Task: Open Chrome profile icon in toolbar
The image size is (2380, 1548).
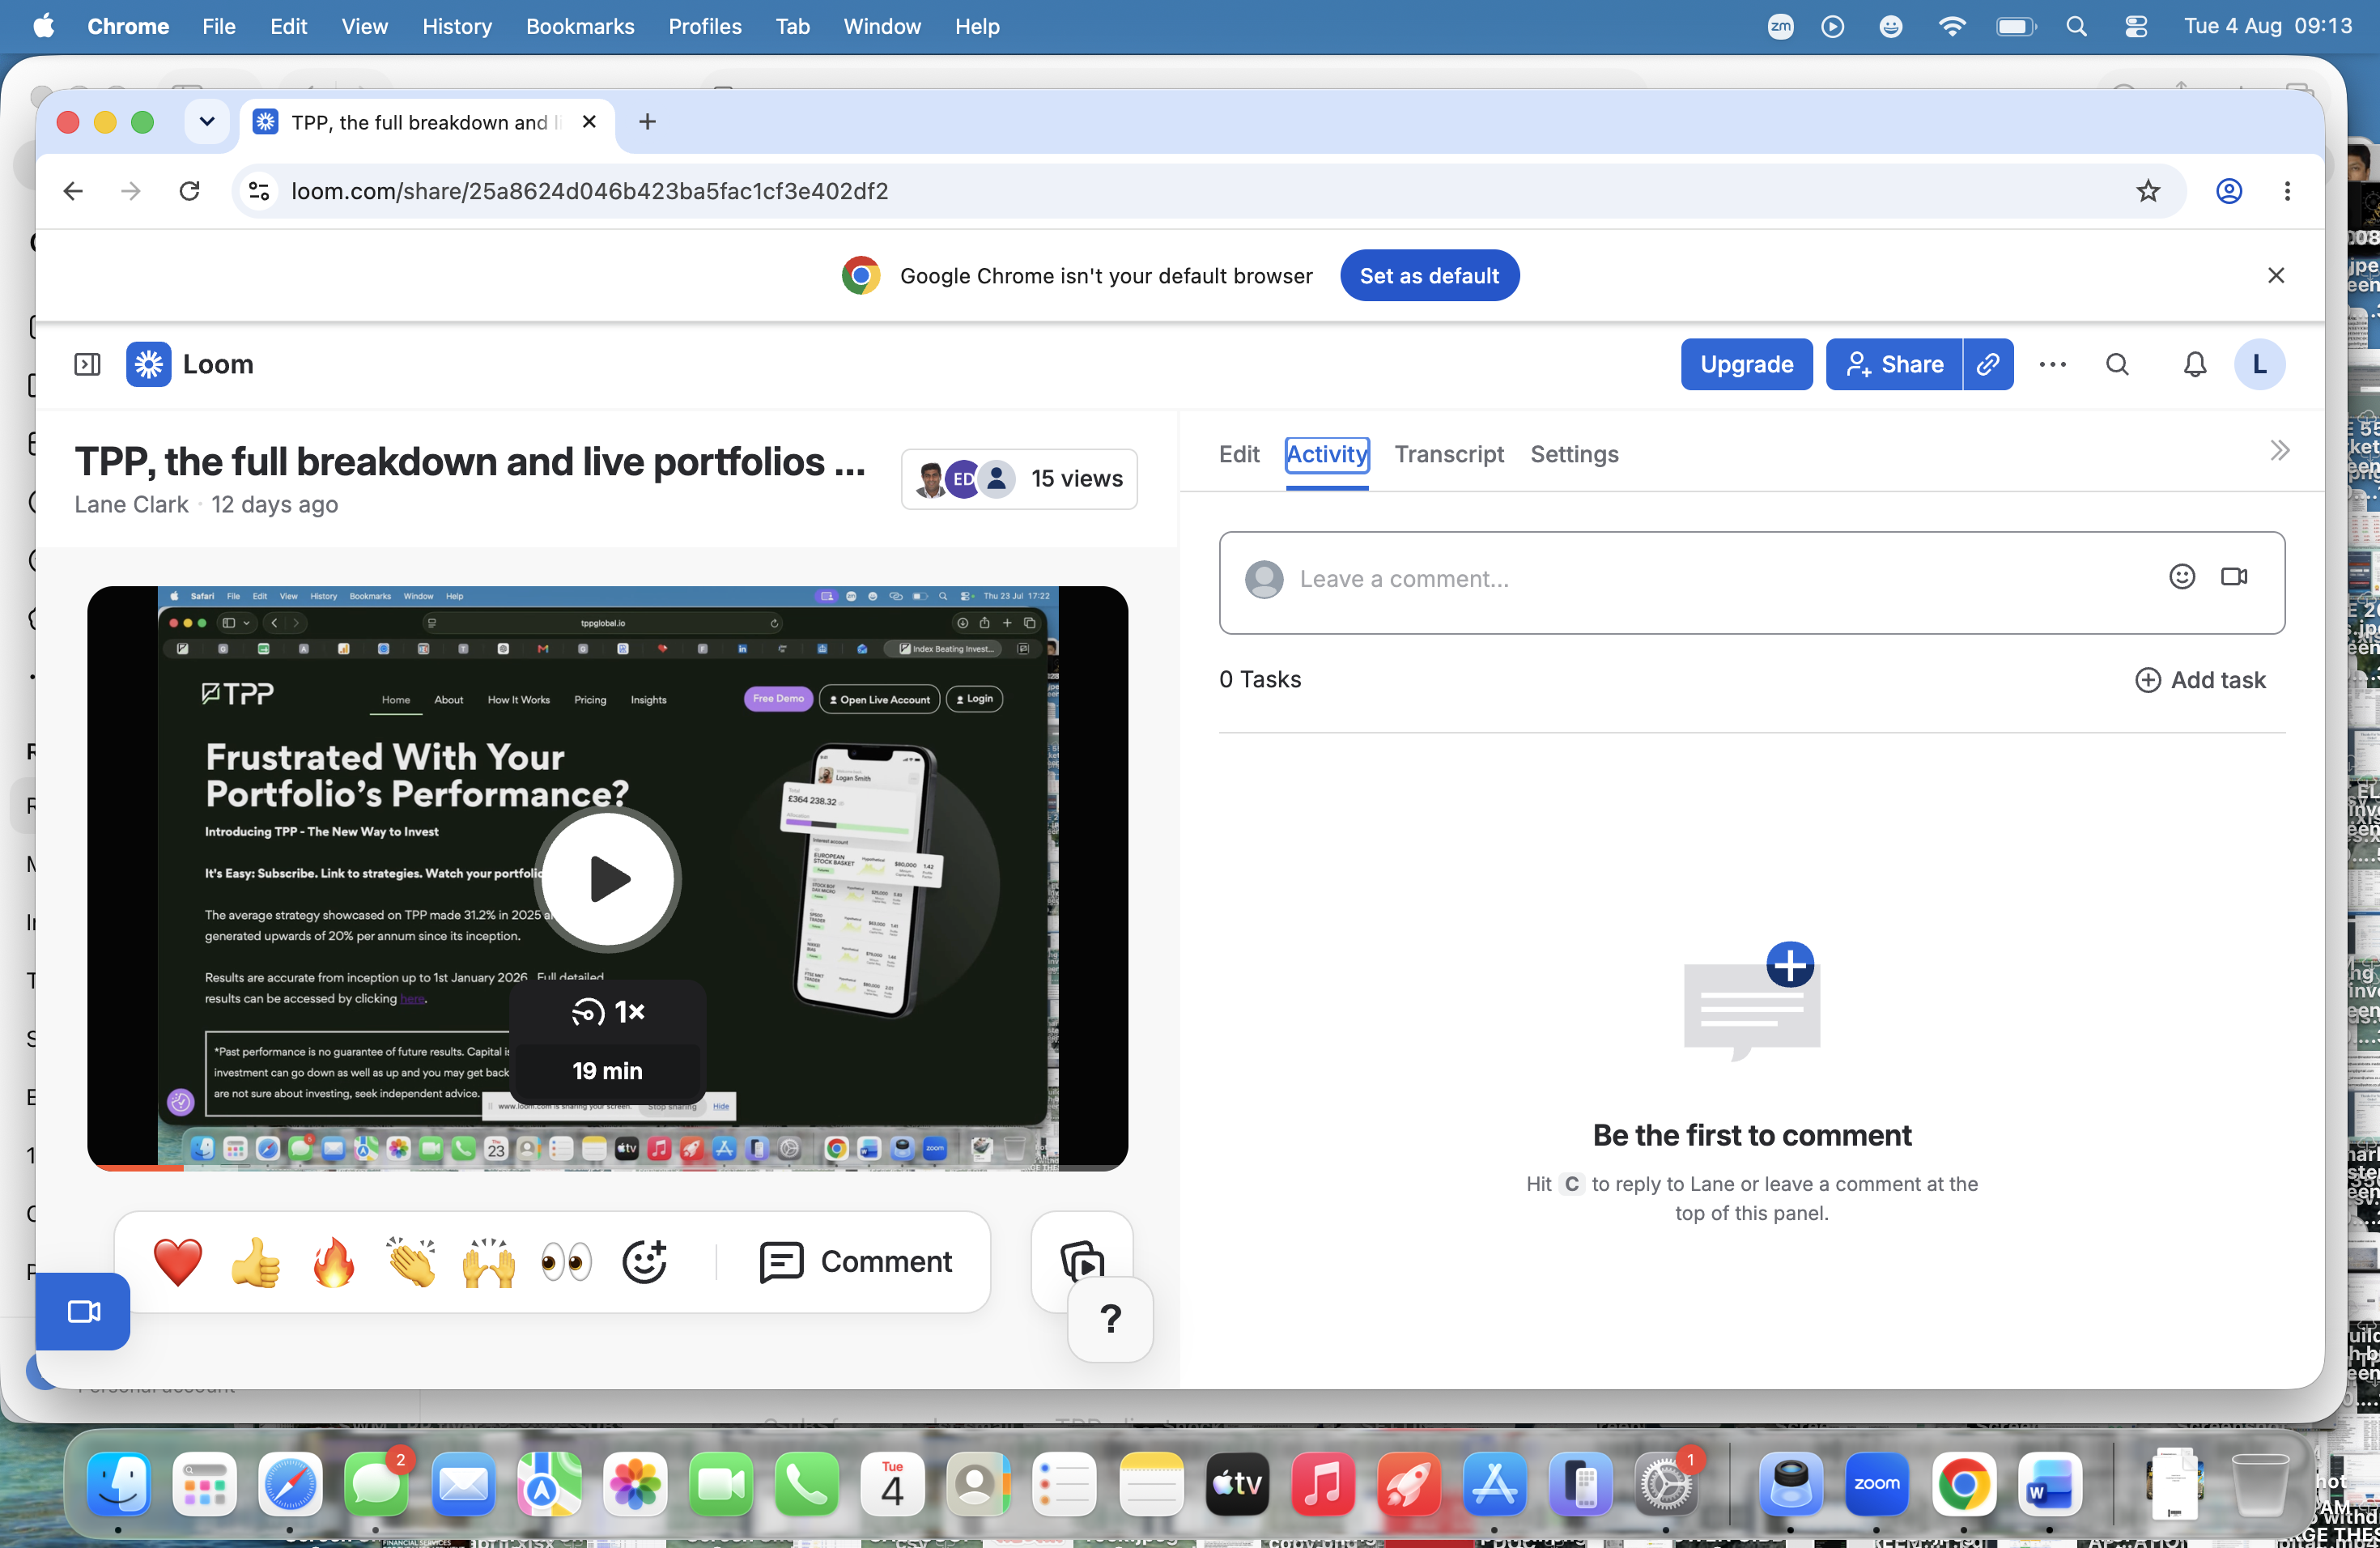Action: [x=2228, y=191]
